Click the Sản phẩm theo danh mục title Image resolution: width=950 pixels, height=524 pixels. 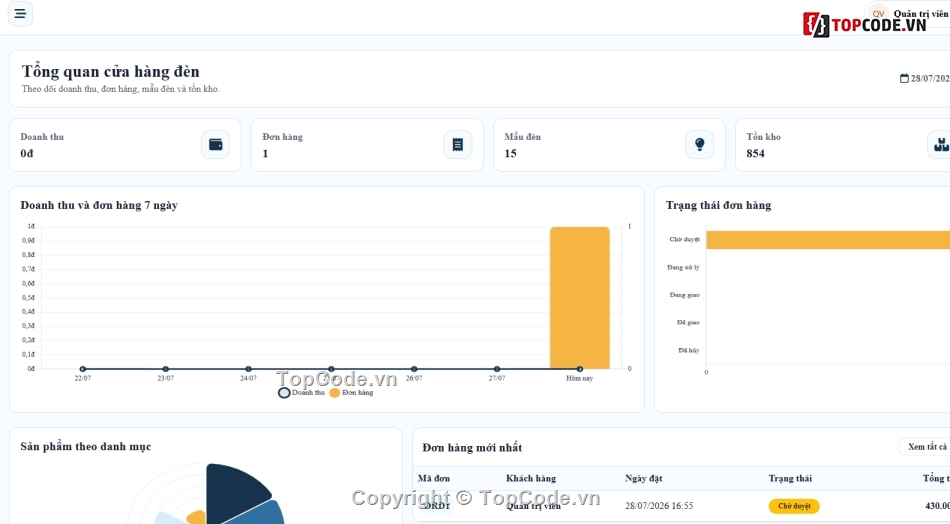(x=85, y=446)
